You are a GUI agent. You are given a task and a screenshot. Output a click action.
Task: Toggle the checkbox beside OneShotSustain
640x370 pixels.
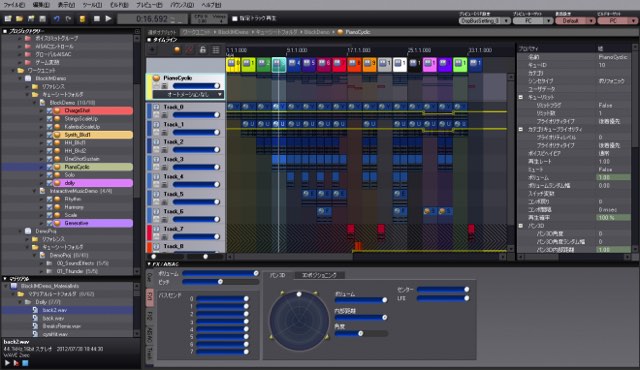pos(49,159)
